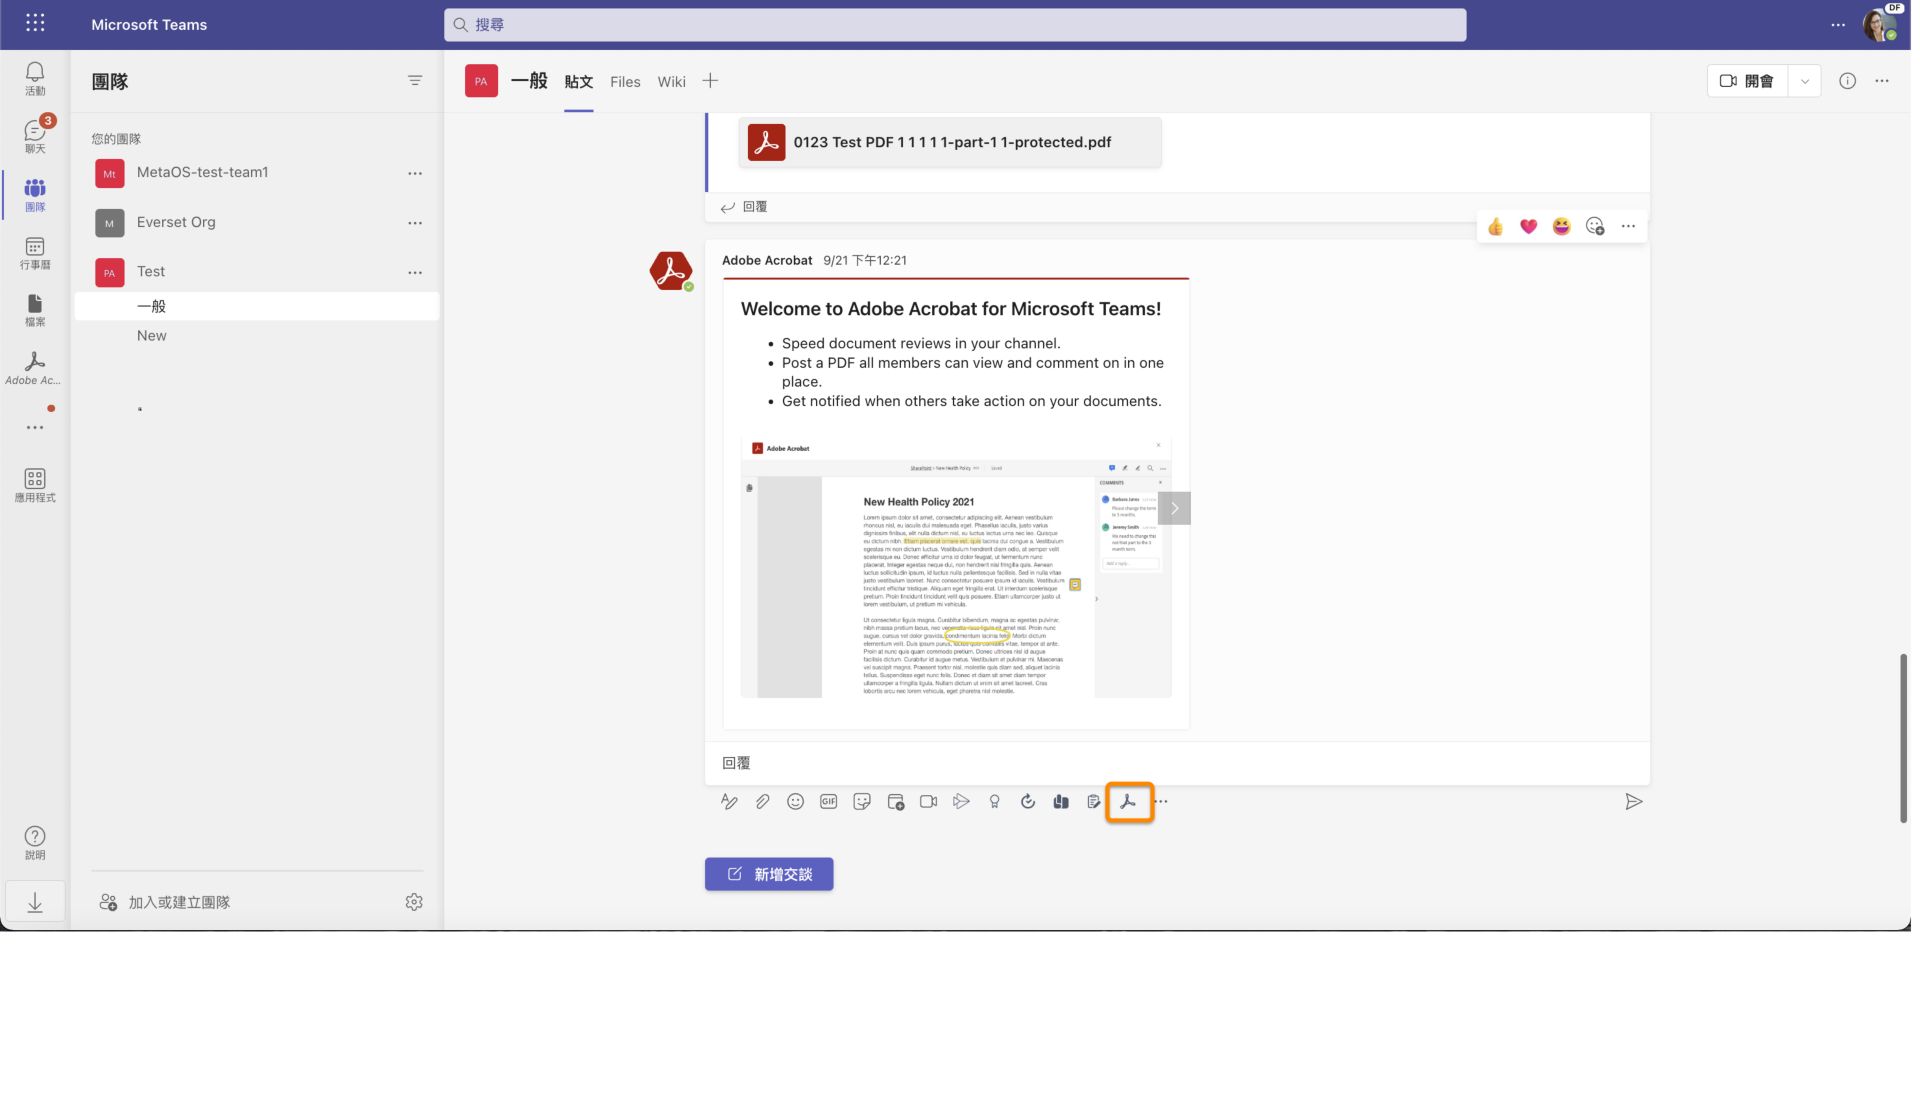Add a new tab with plus
The height and width of the screenshot is (1104, 1920).
click(x=710, y=81)
